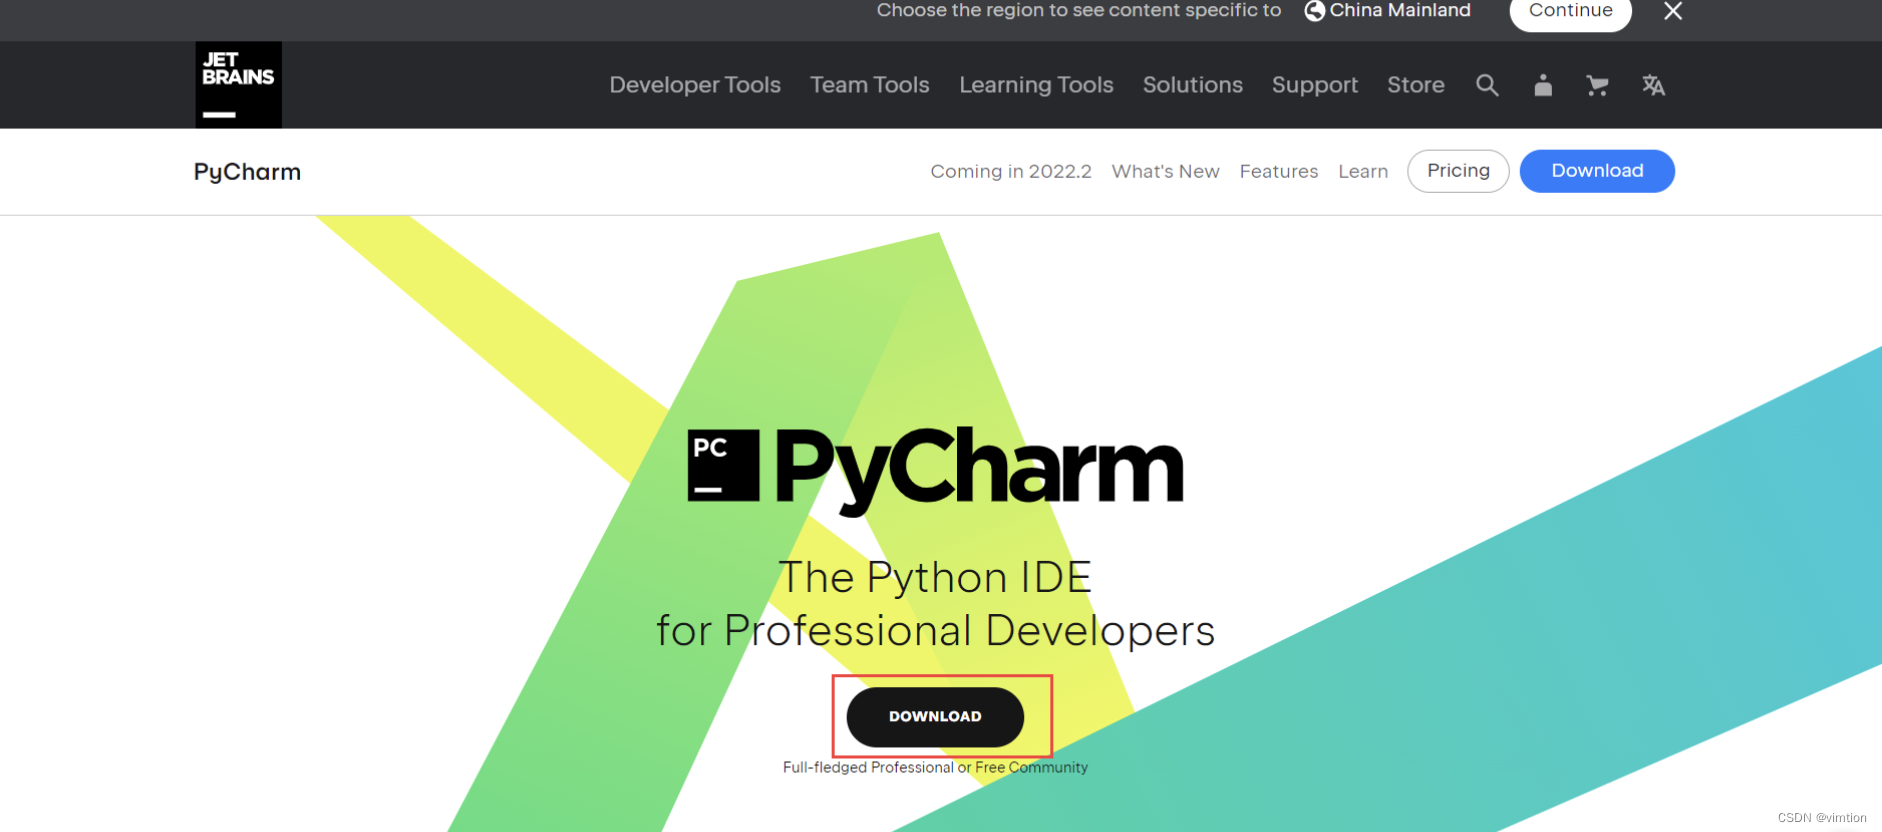Image resolution: width=1882 pixels, height=832 pixels.
Task: Click the Continue button in banner
Action: coord(1570,12)
